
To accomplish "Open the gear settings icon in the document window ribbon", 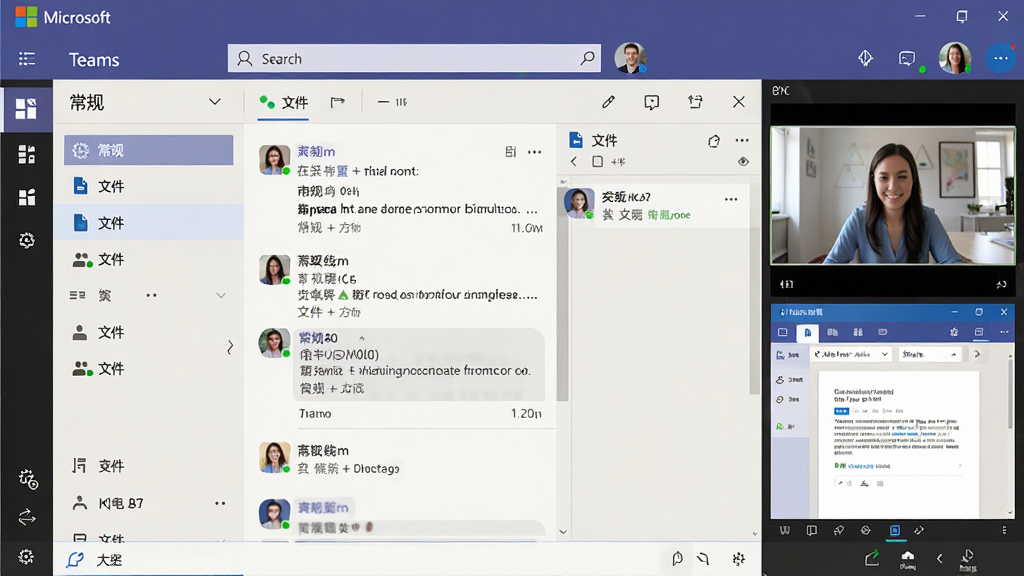I will [954, 332].
